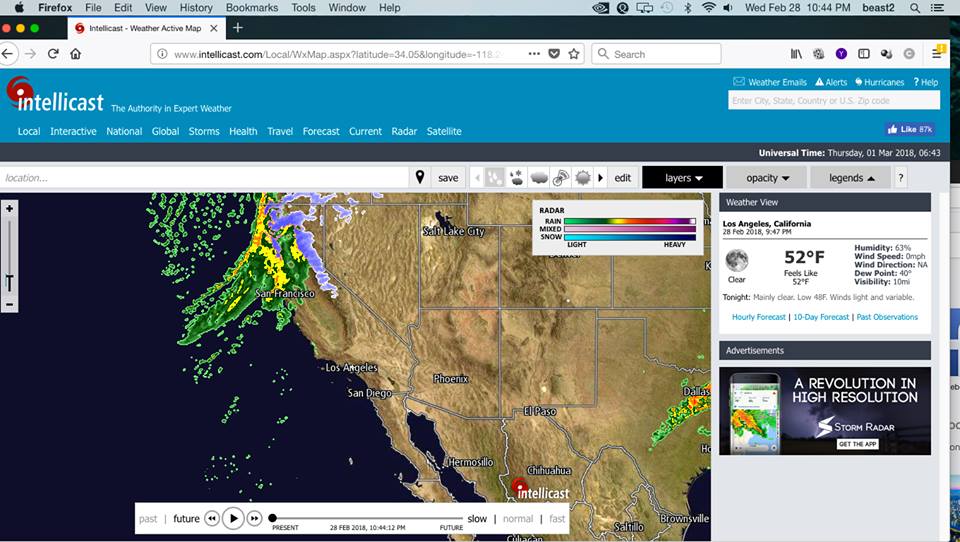Click the location search input field
The image size is (960, 542).
click(205, 178)
